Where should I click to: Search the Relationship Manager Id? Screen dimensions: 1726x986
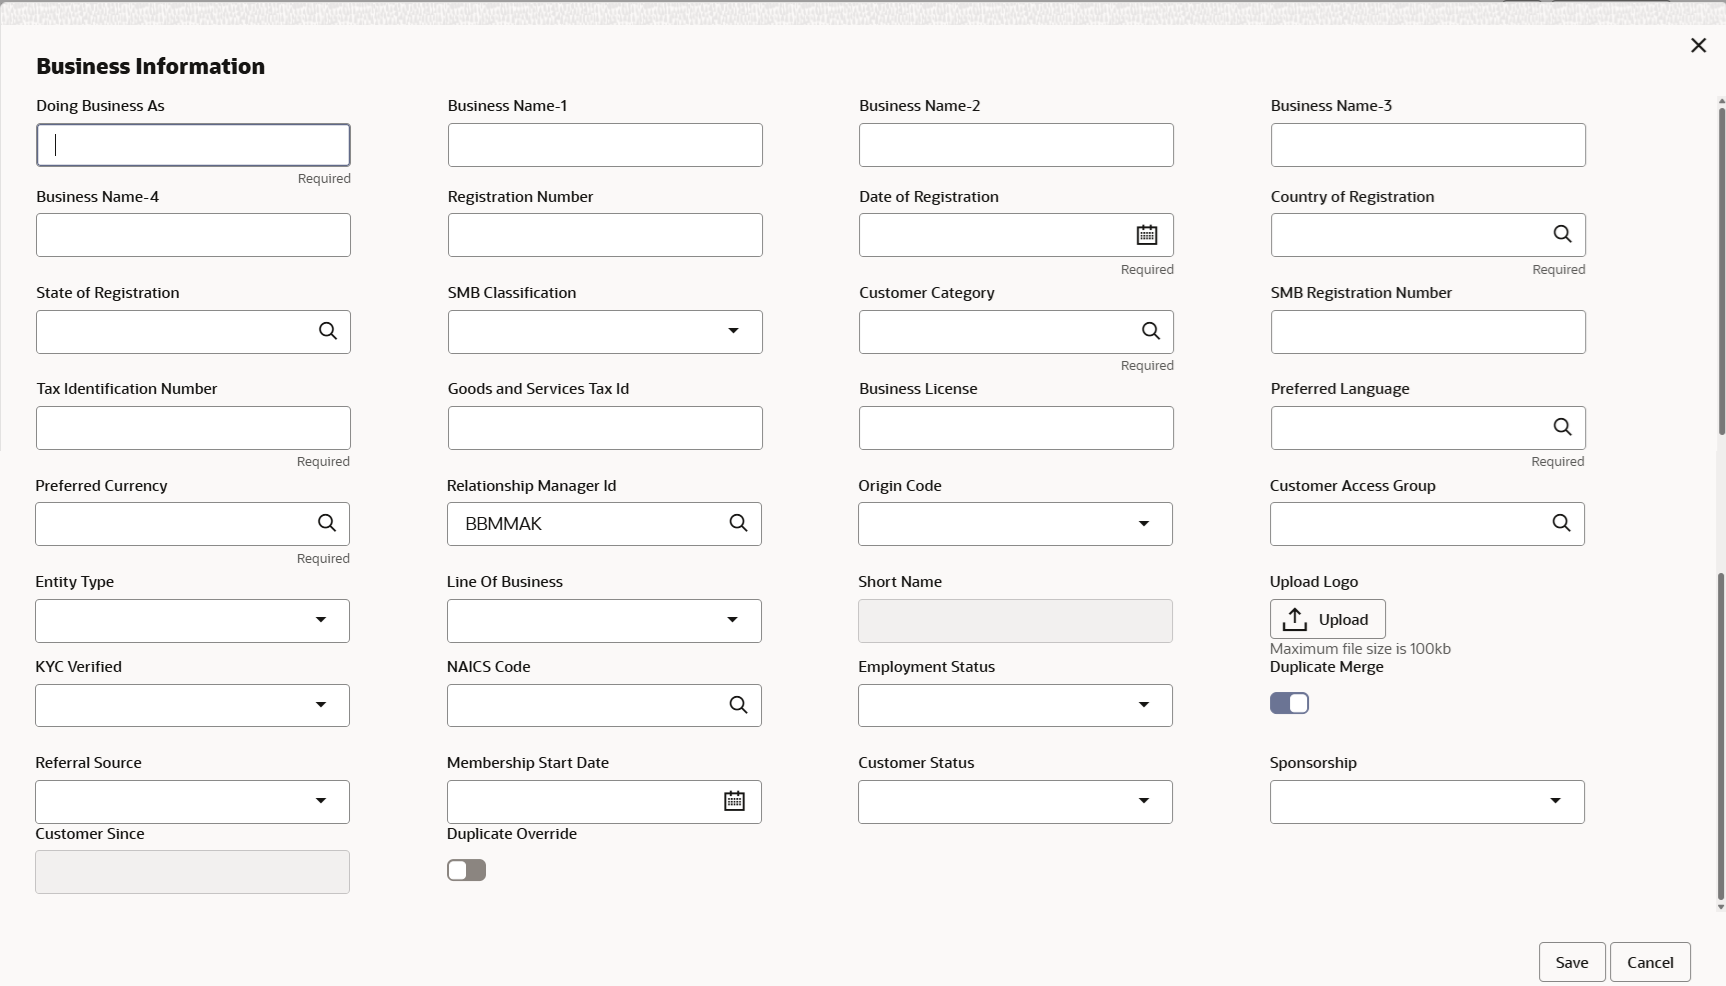coord(738,523)
